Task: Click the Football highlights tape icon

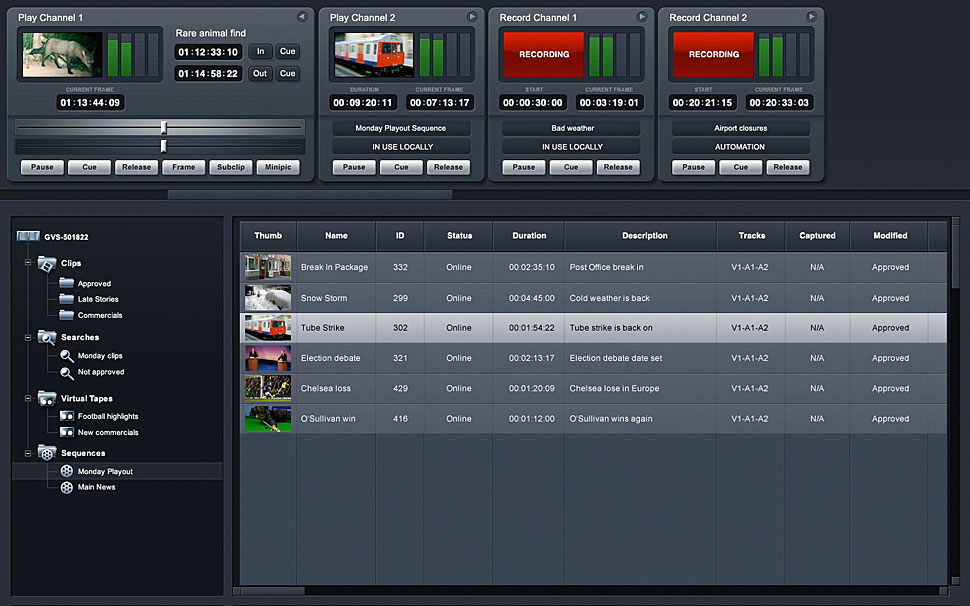Action: click(x=67, y=416)
